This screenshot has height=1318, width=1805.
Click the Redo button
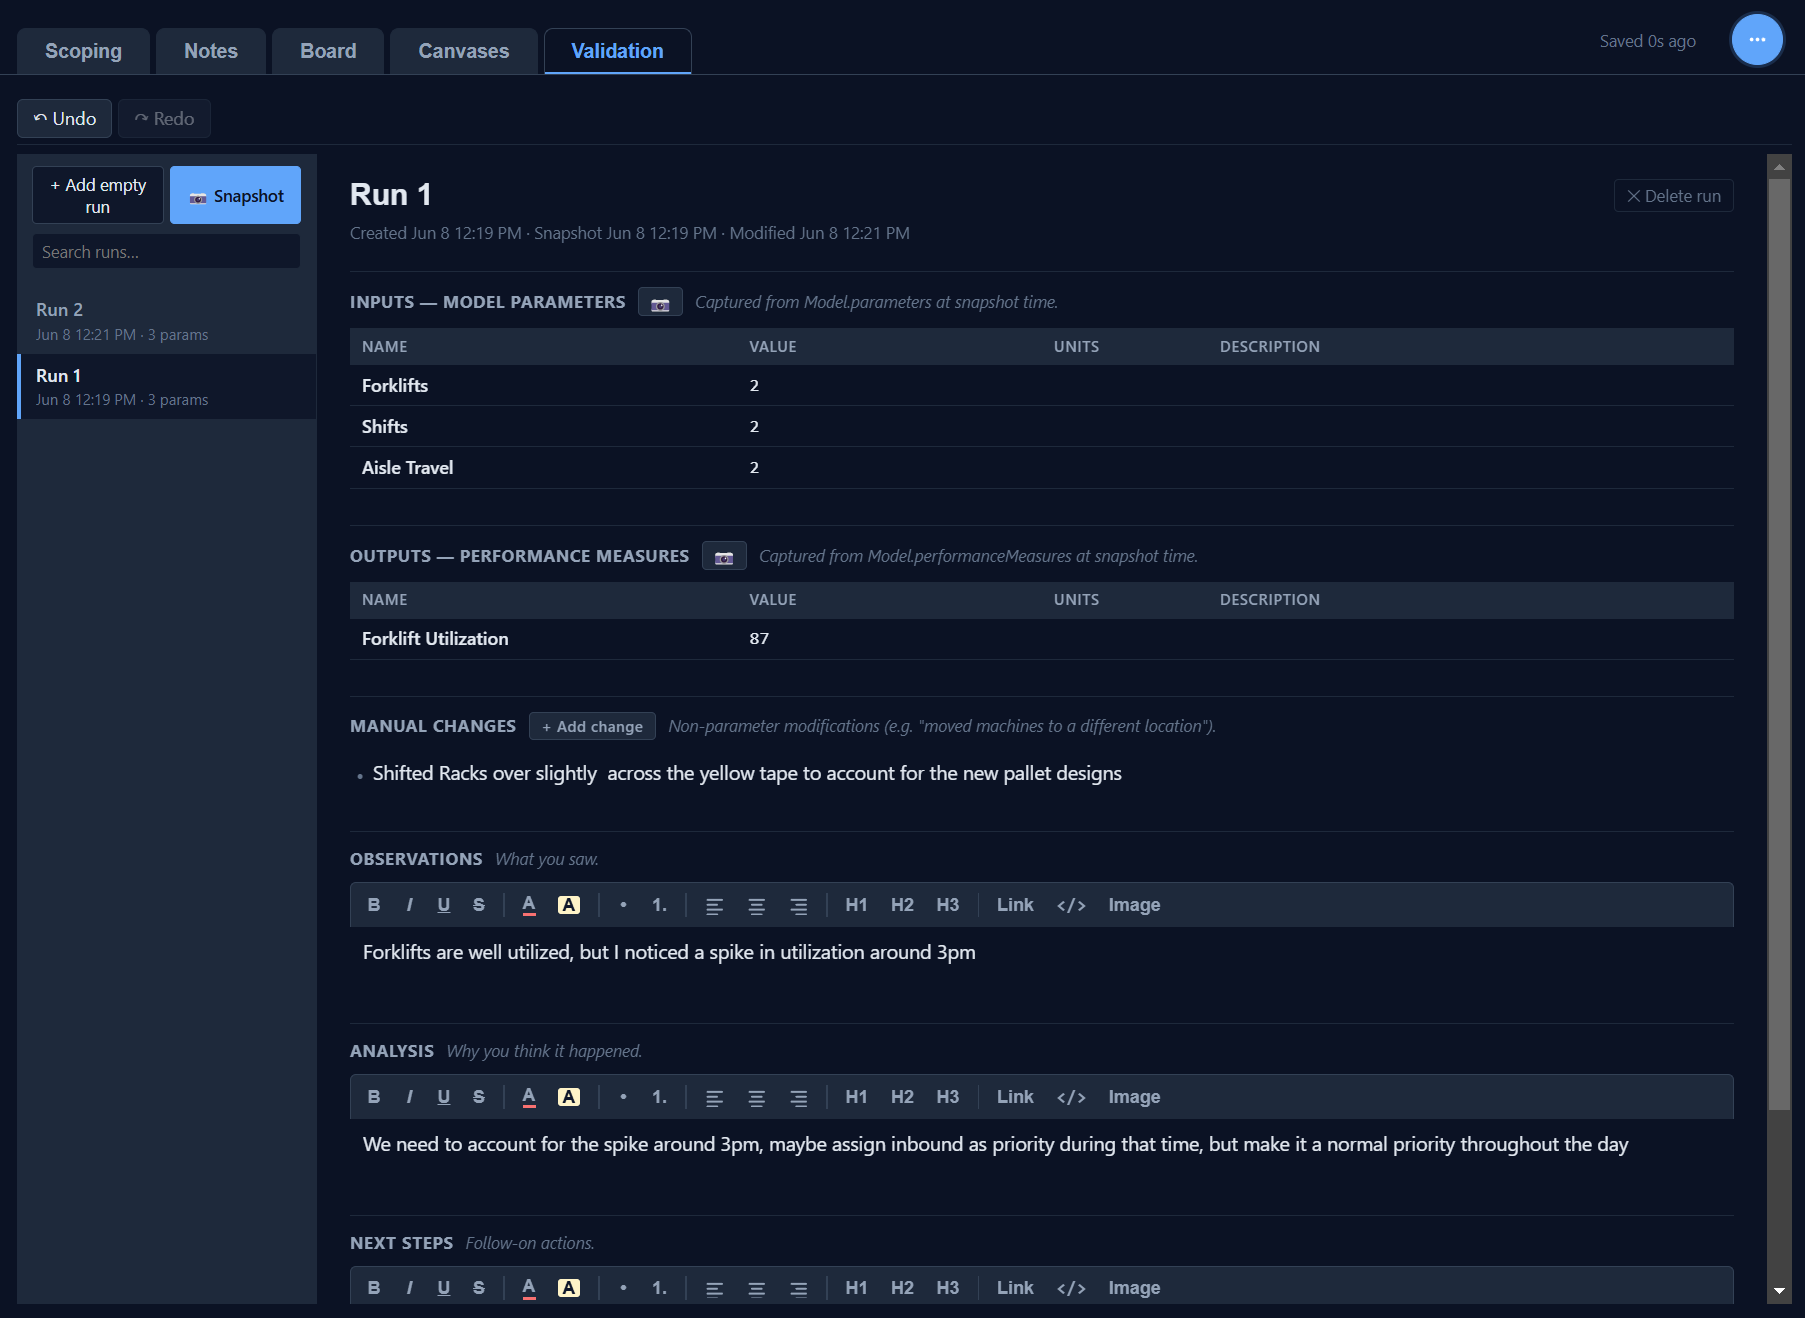pos(164,118)
